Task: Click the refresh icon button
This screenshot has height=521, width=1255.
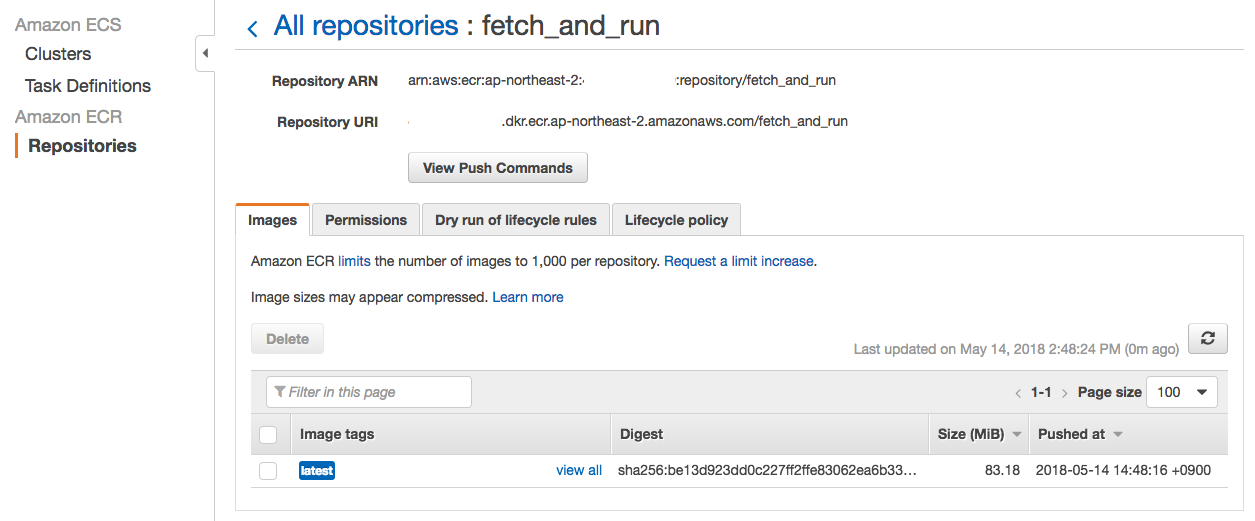Action: point(1207,339)
